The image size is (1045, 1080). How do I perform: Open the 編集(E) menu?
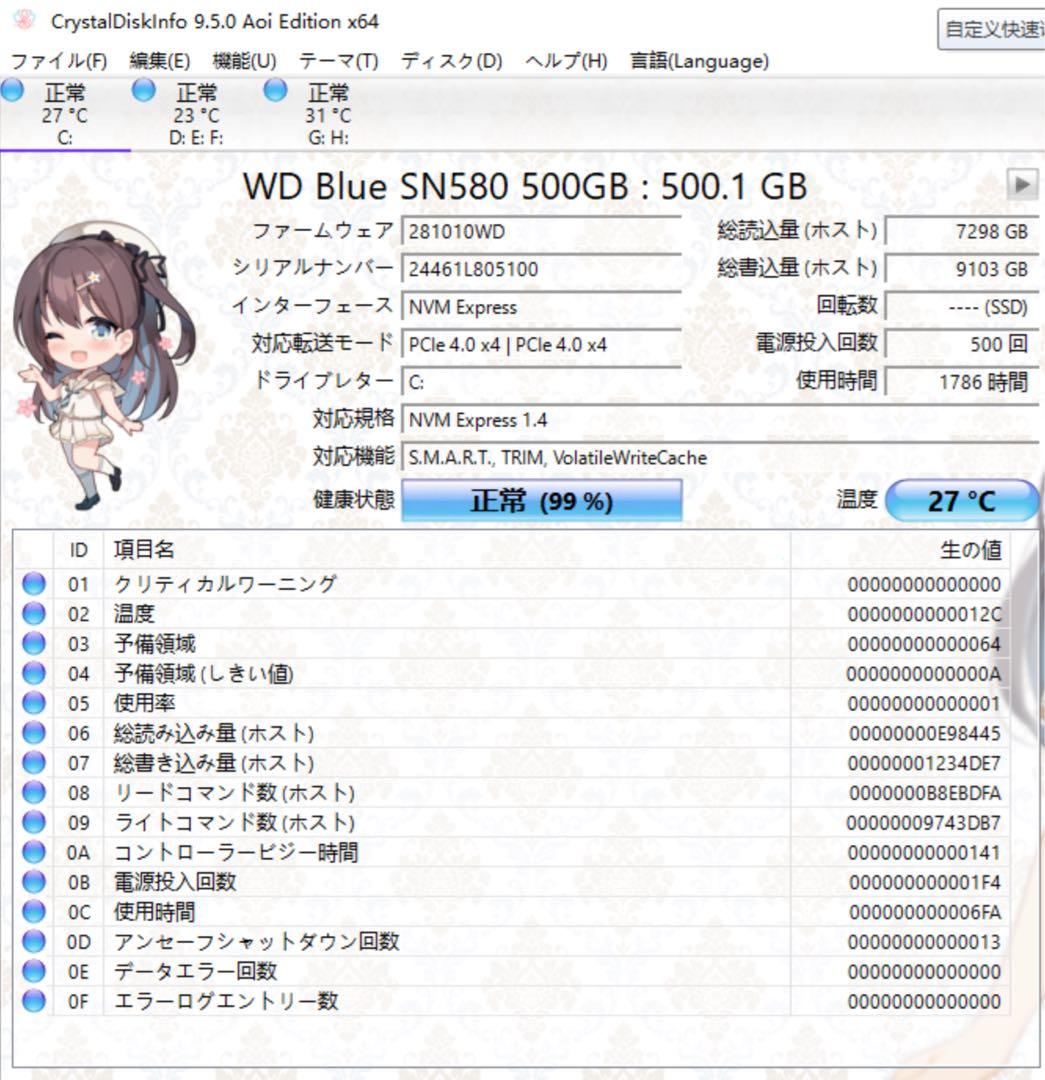click(x=160, y=61)
